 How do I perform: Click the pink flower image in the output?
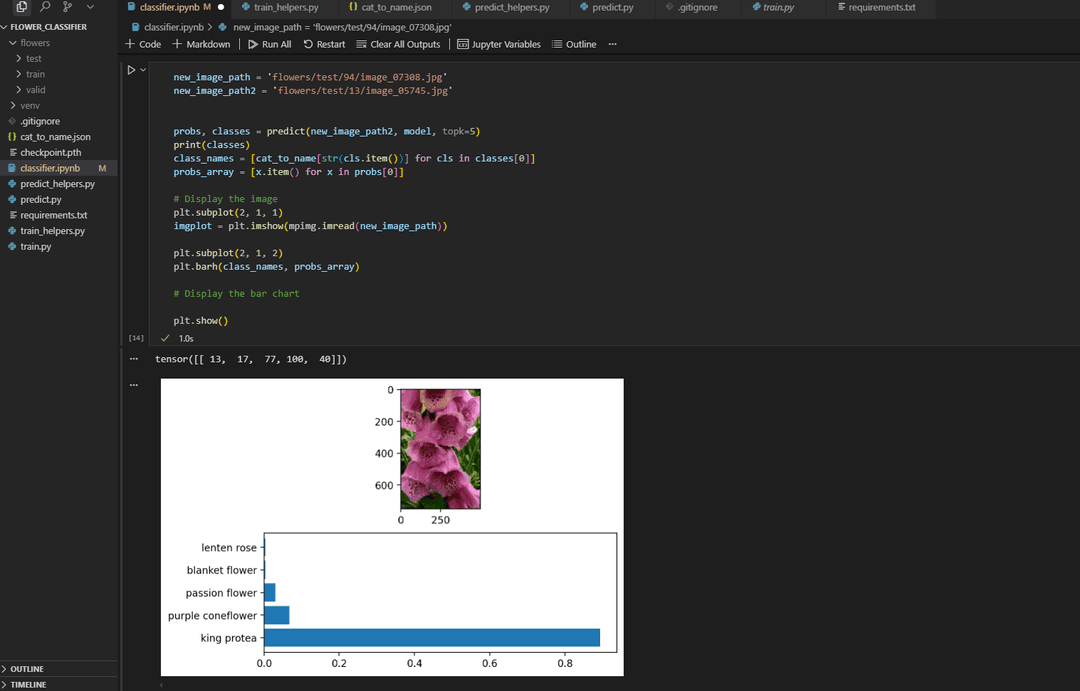(440, 447)
